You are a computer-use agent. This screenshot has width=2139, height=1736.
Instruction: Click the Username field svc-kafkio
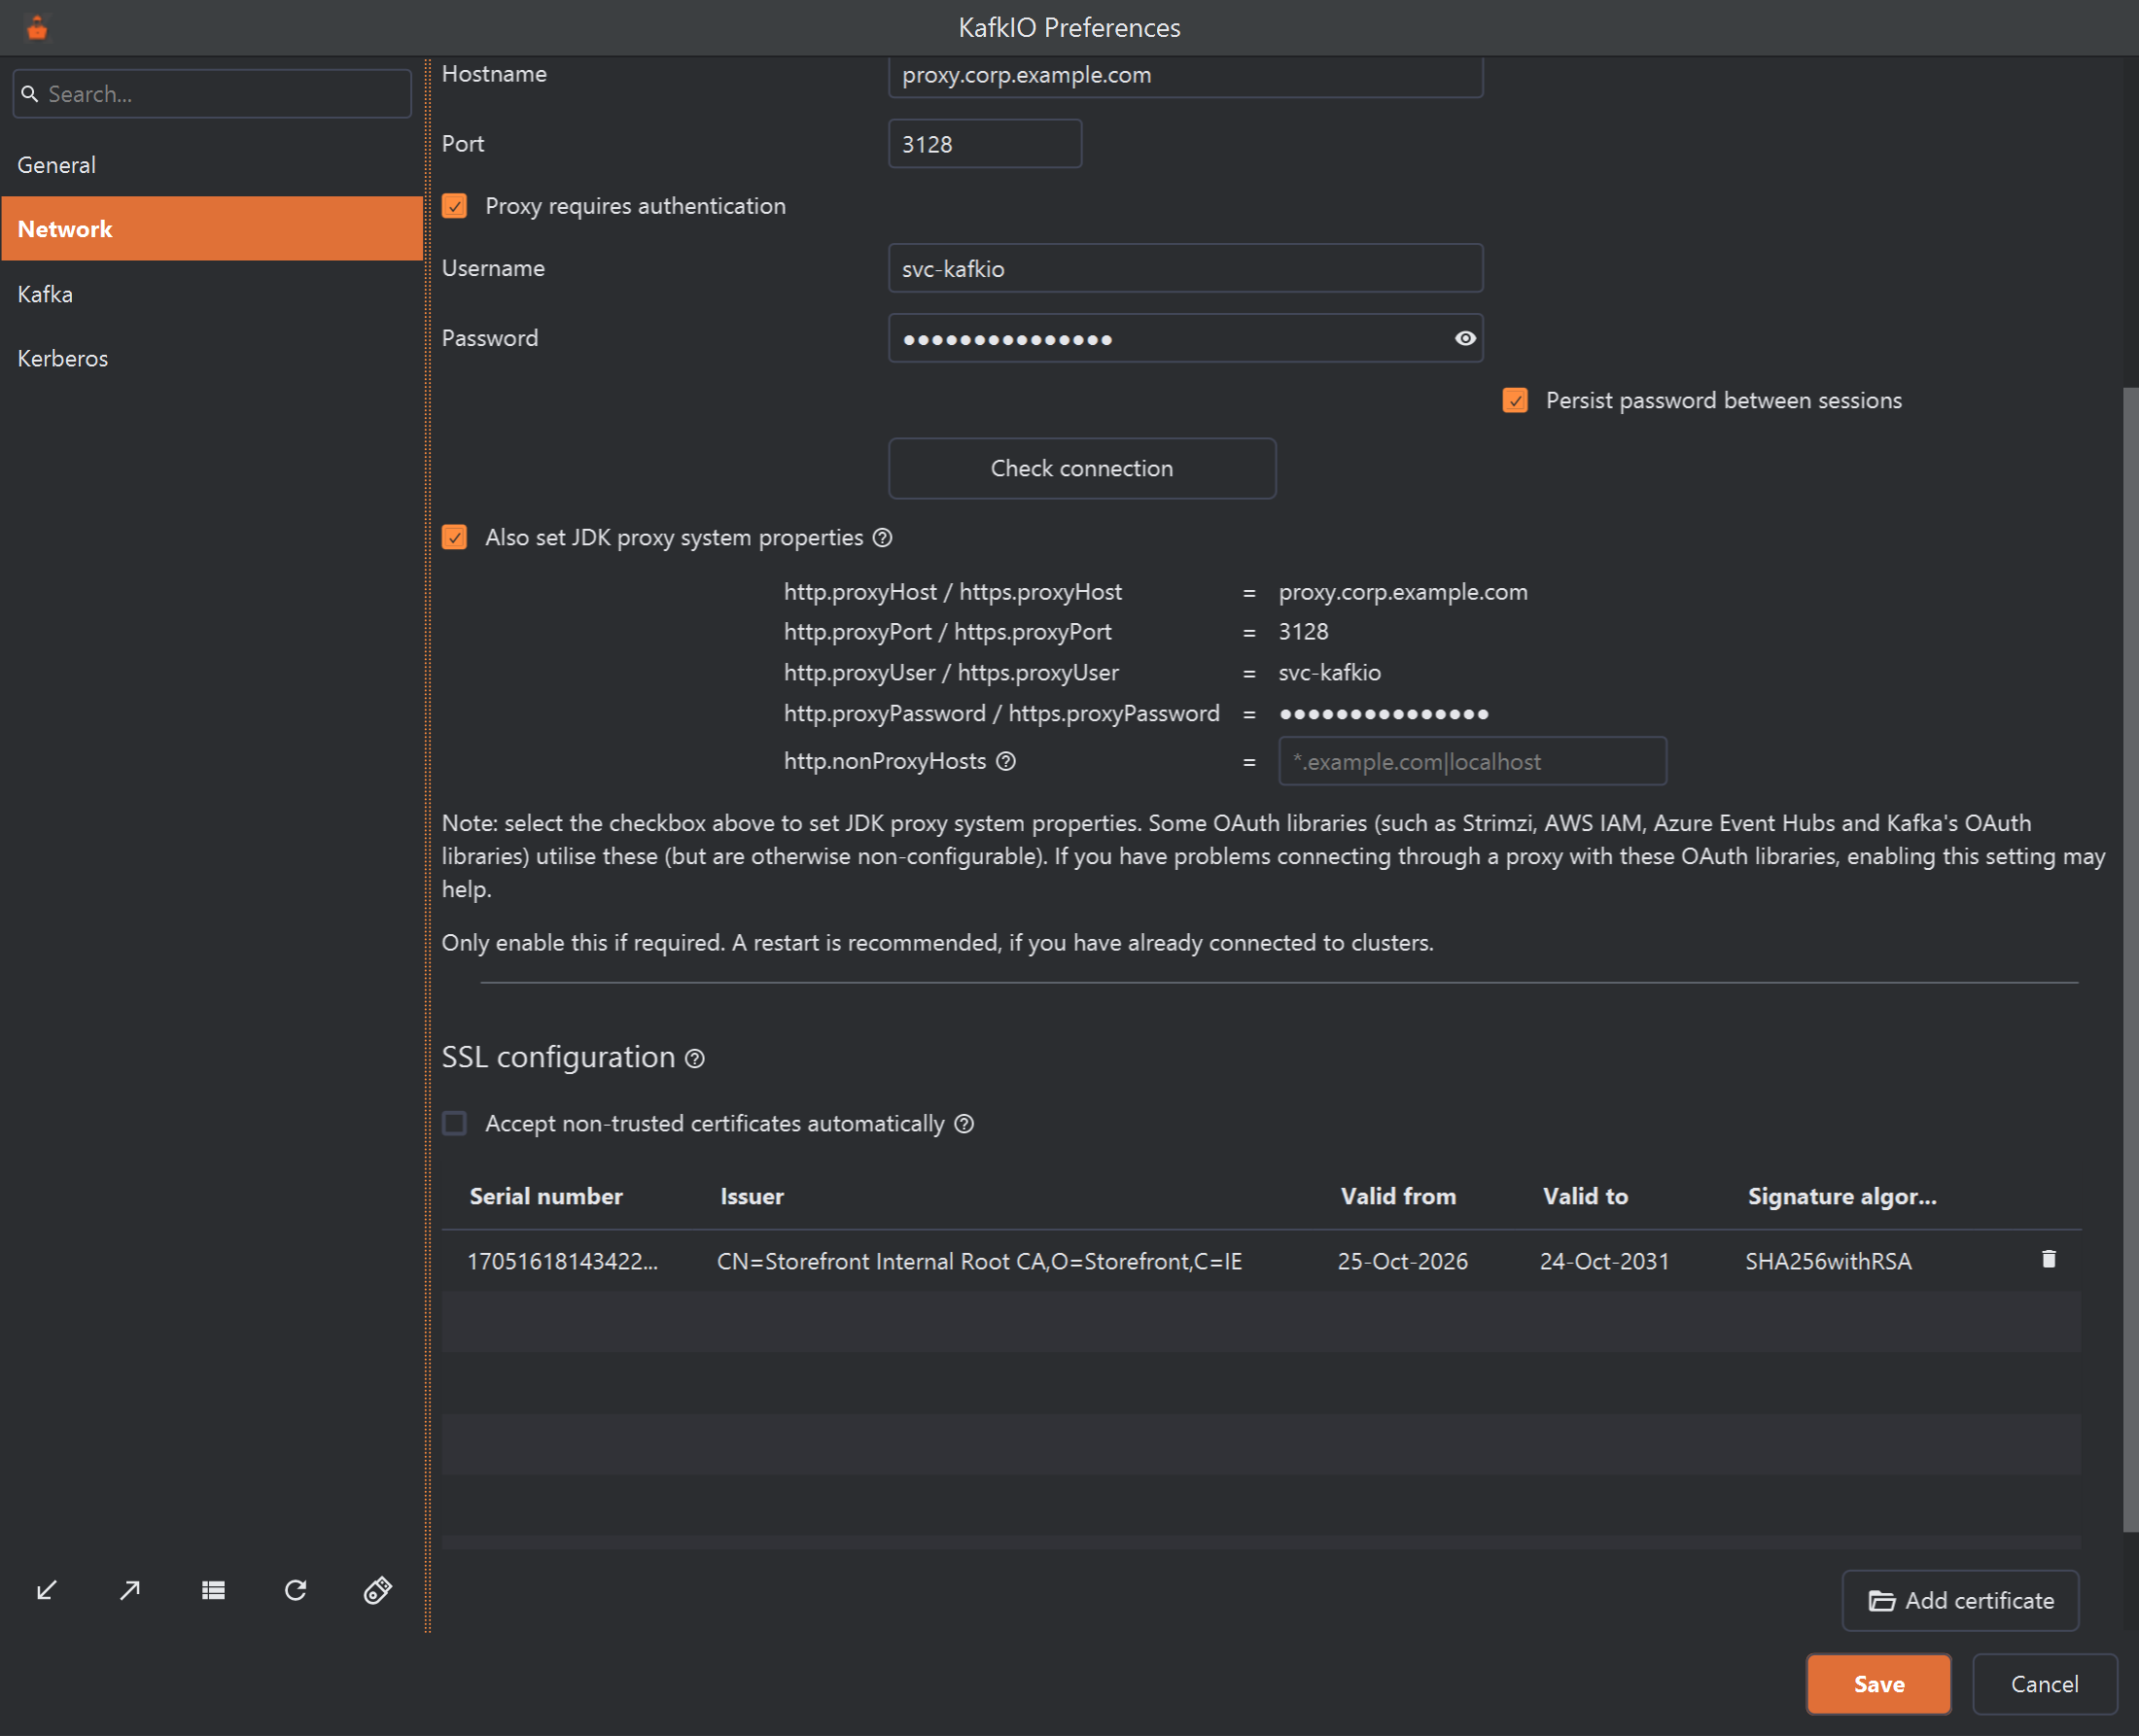click(x=1185, y=268)
